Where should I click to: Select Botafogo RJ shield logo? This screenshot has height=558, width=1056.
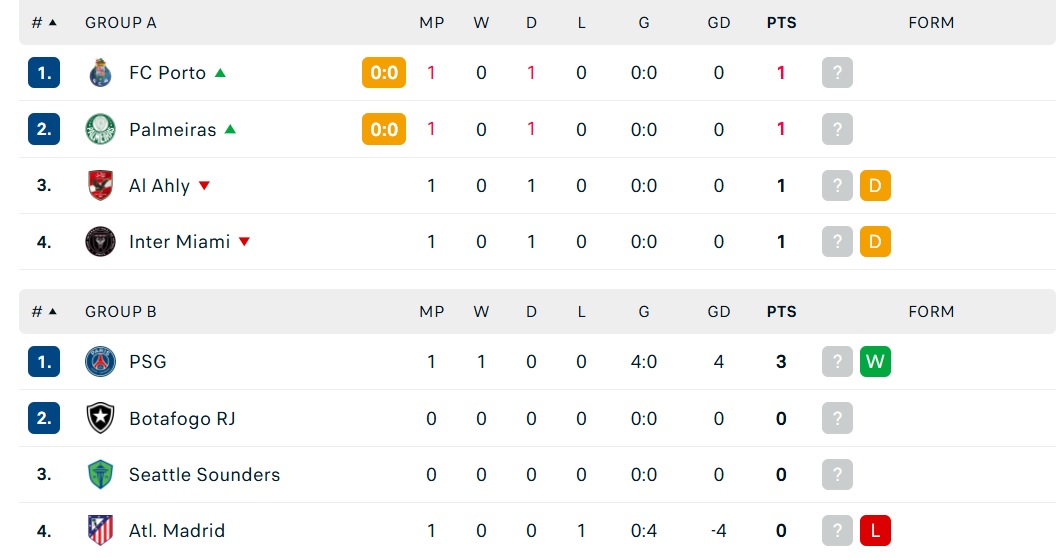(x=100, y=418)
